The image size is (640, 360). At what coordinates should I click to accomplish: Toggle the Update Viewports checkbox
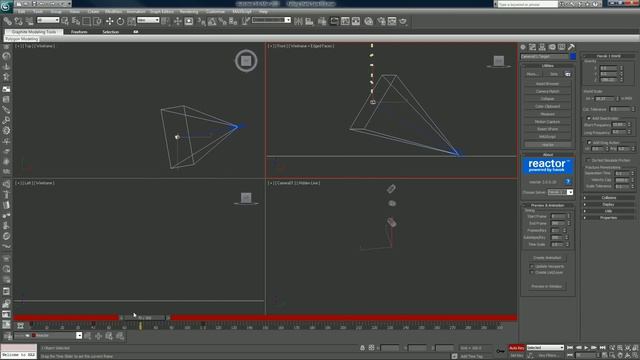tap(532, 266)
